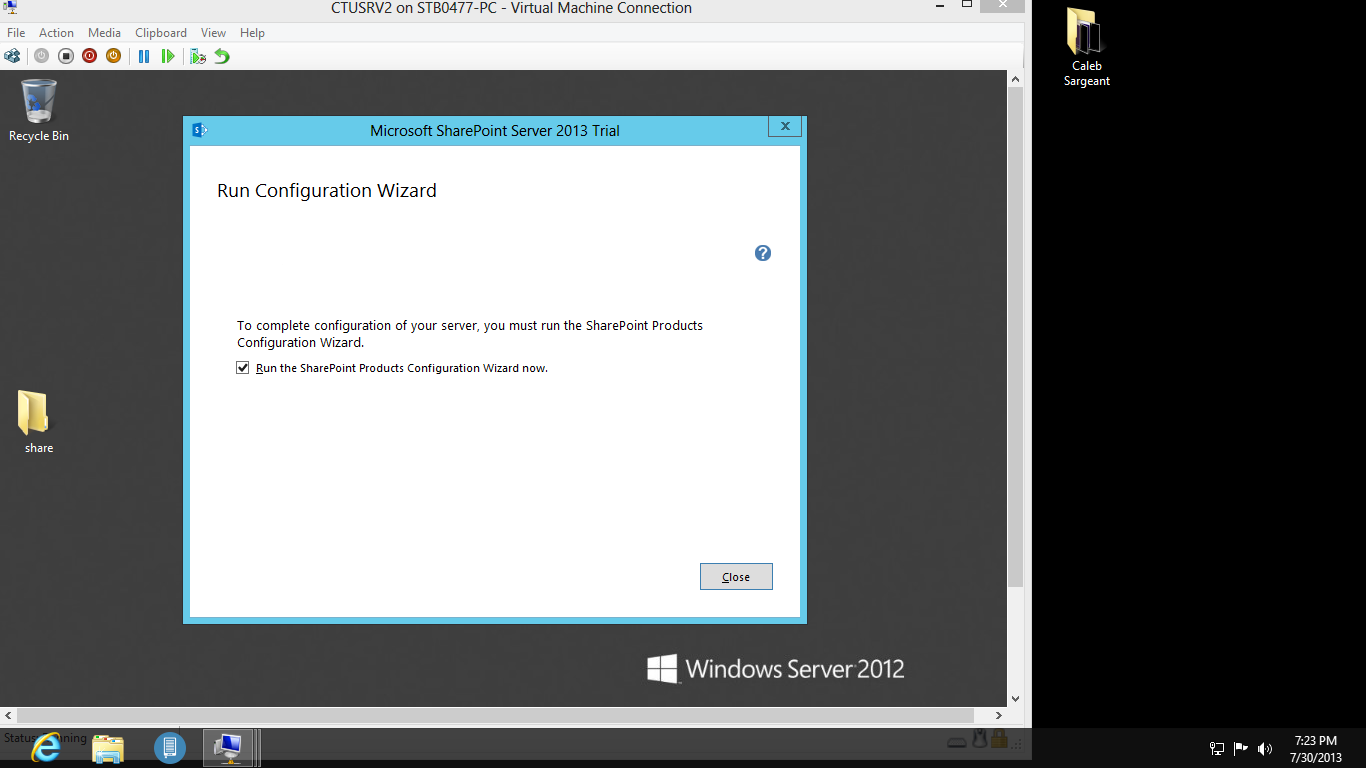The height and width of the screenshot is (768, 1366).
Task: Click the Run Configuration Wizard heading
Action: pyautogui.click(x=327, y=191)
